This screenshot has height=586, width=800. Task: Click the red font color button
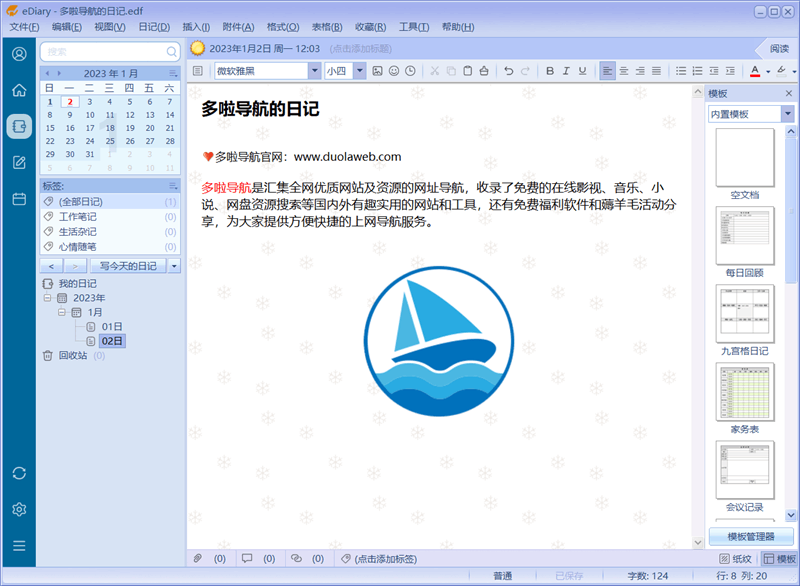755,71
